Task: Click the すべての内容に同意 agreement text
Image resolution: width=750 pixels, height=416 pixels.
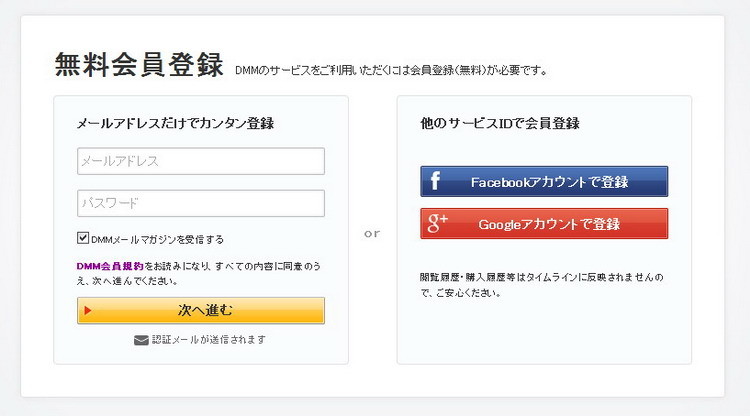Action: tap(270, 266)
